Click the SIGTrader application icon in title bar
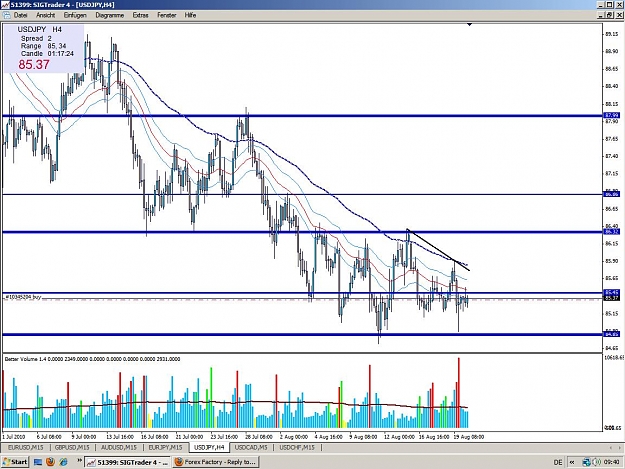The image size is (625, 469). 5,5
